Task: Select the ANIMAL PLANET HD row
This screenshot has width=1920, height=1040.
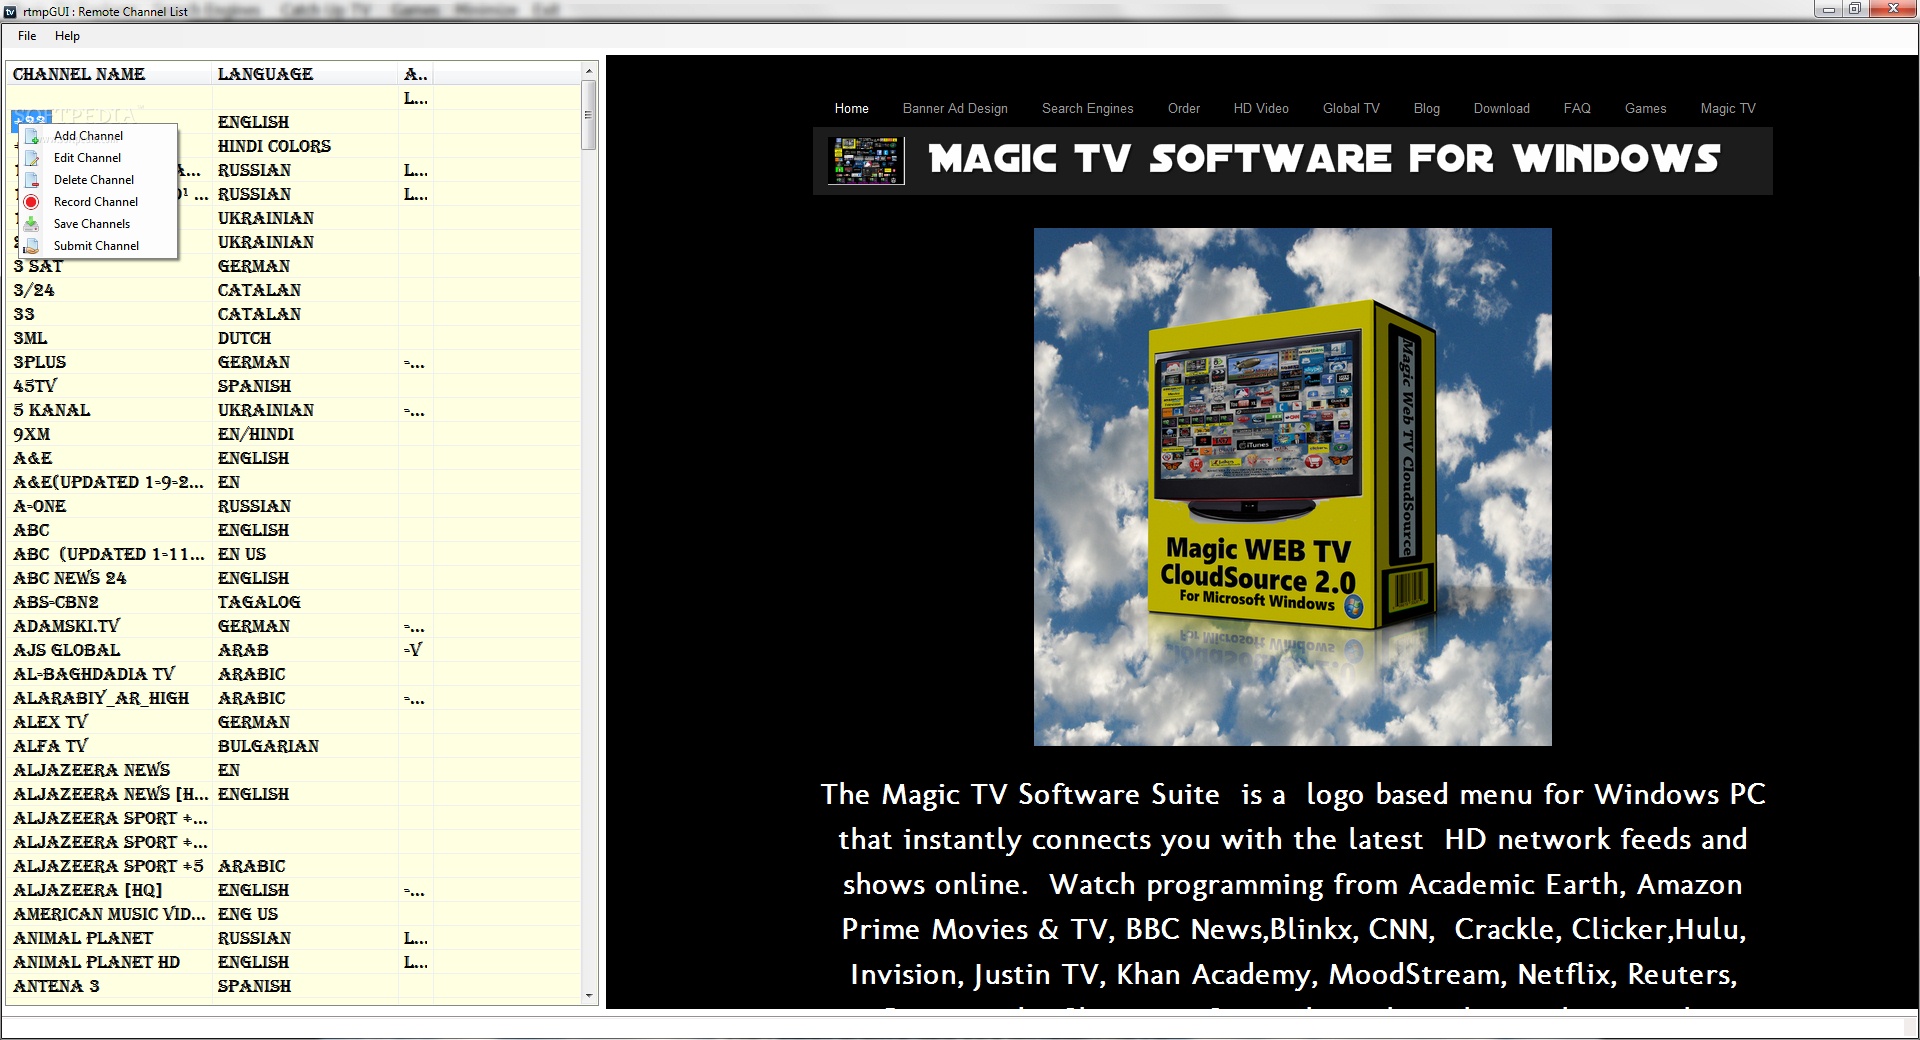Action: (294, 962)
